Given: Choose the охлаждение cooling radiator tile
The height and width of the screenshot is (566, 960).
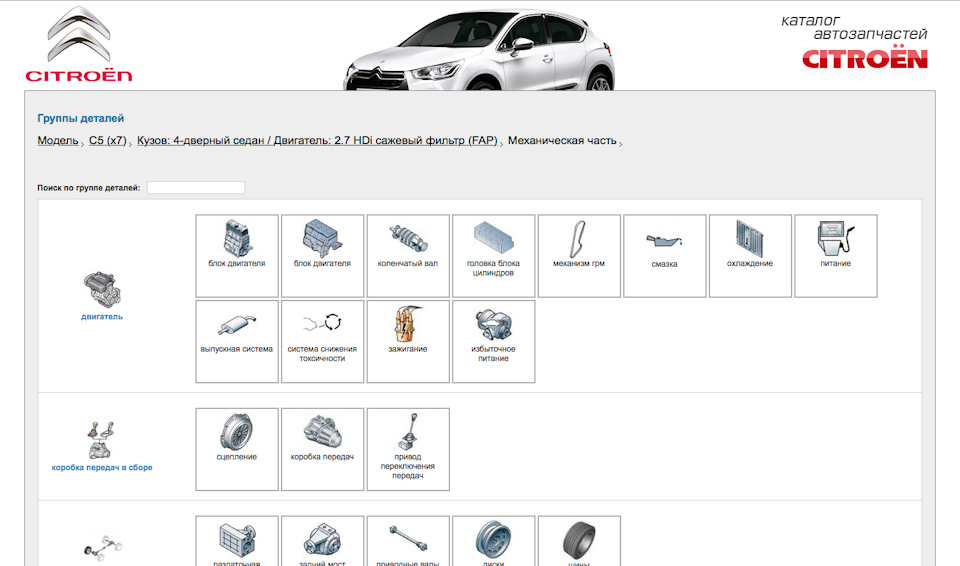Looking at the screenshot, I should click(x=750, y=256).
